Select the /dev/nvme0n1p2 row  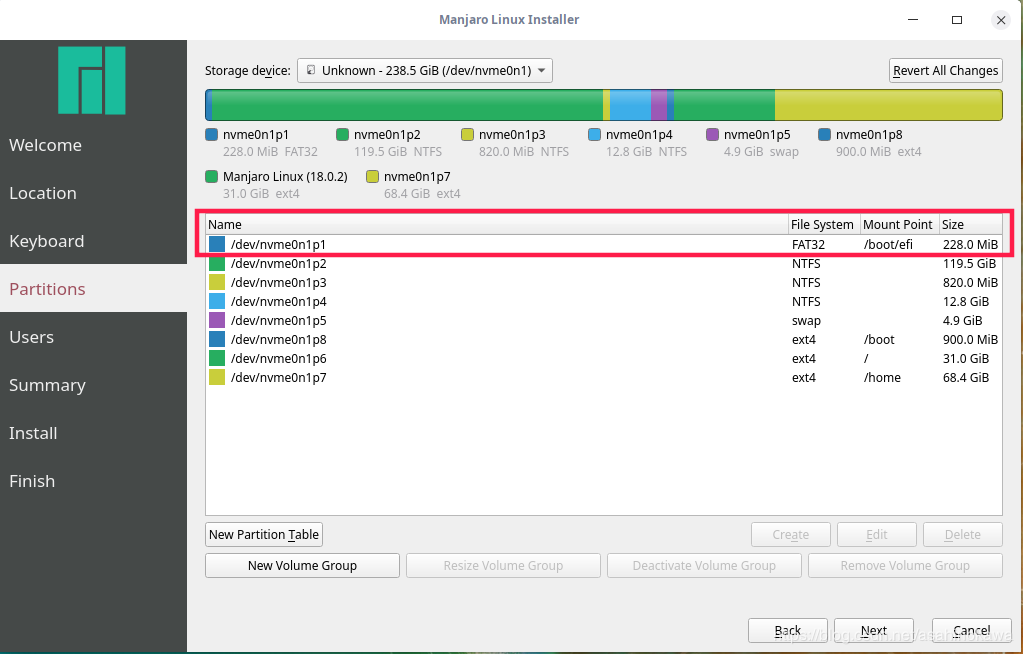[604, 264]
